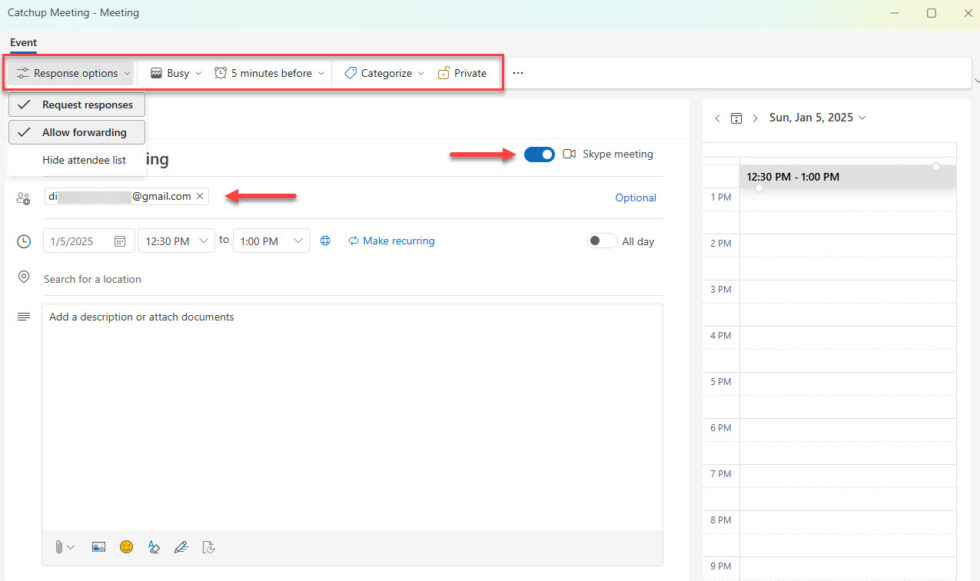Change the 12:30 PM start time
The image size is (980, 581).
176,241
